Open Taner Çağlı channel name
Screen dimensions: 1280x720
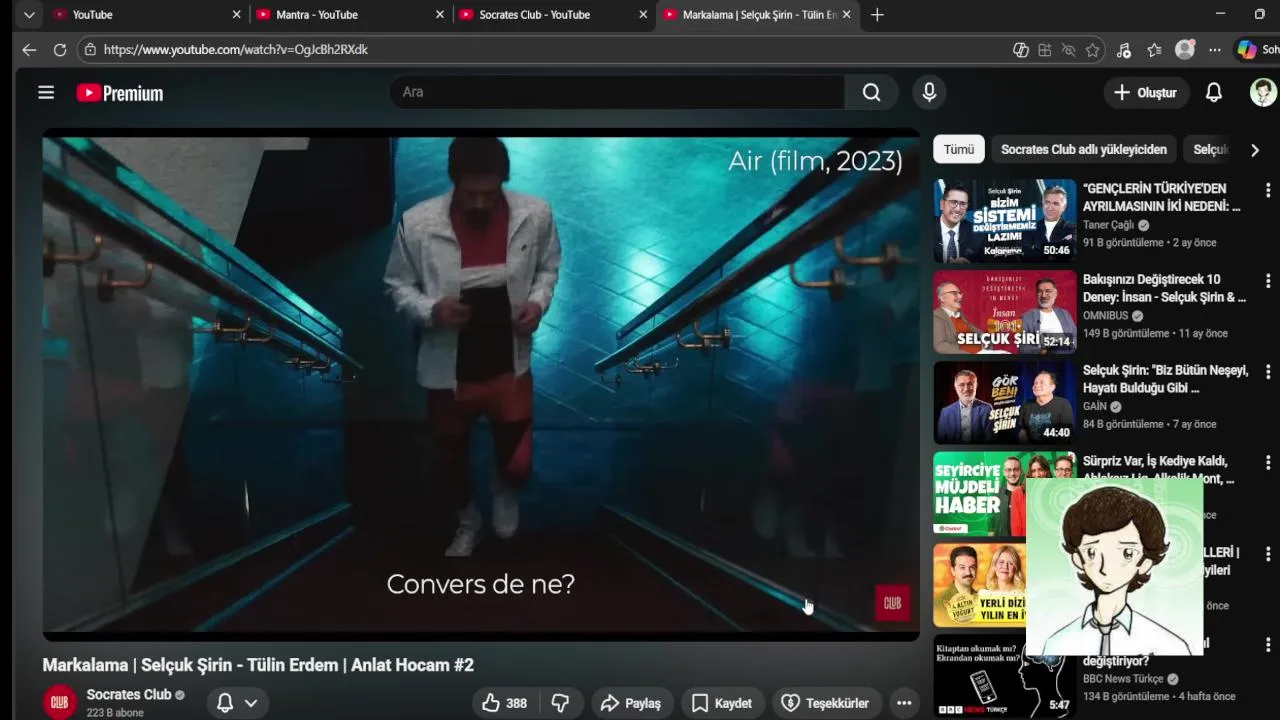click(1109, 225)
